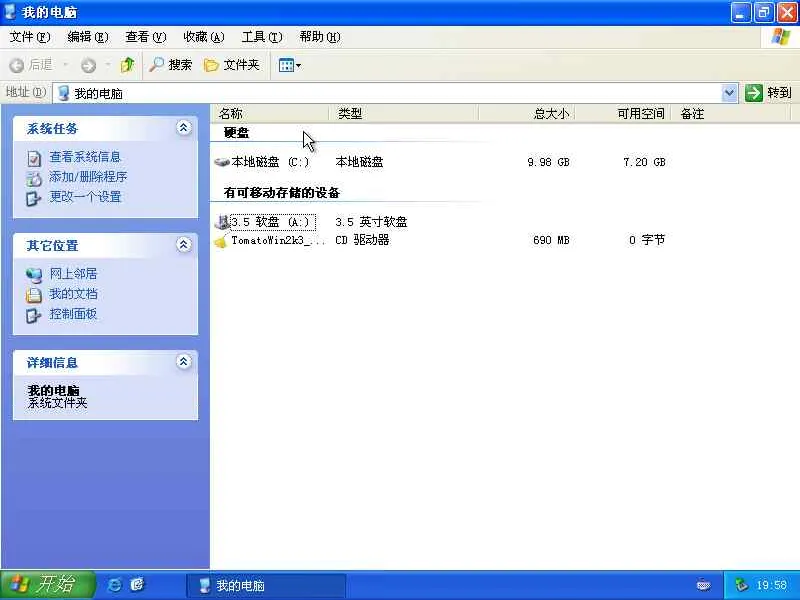Image resolution: width=800 pixels, height=600 pixels.
Task: Click the Start (开始) button
Action: (48, 585)
